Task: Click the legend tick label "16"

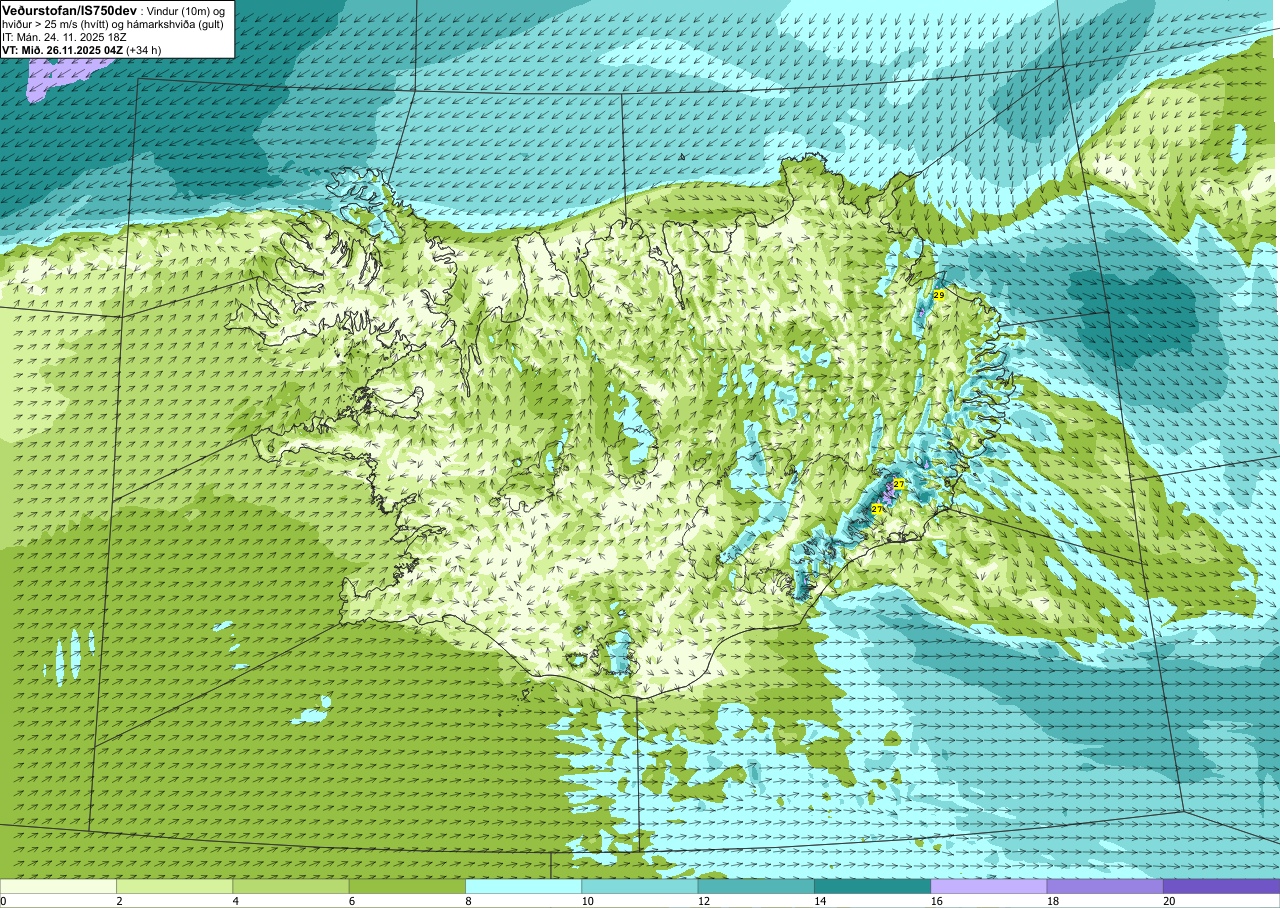Action: click(x=936, y=901)
